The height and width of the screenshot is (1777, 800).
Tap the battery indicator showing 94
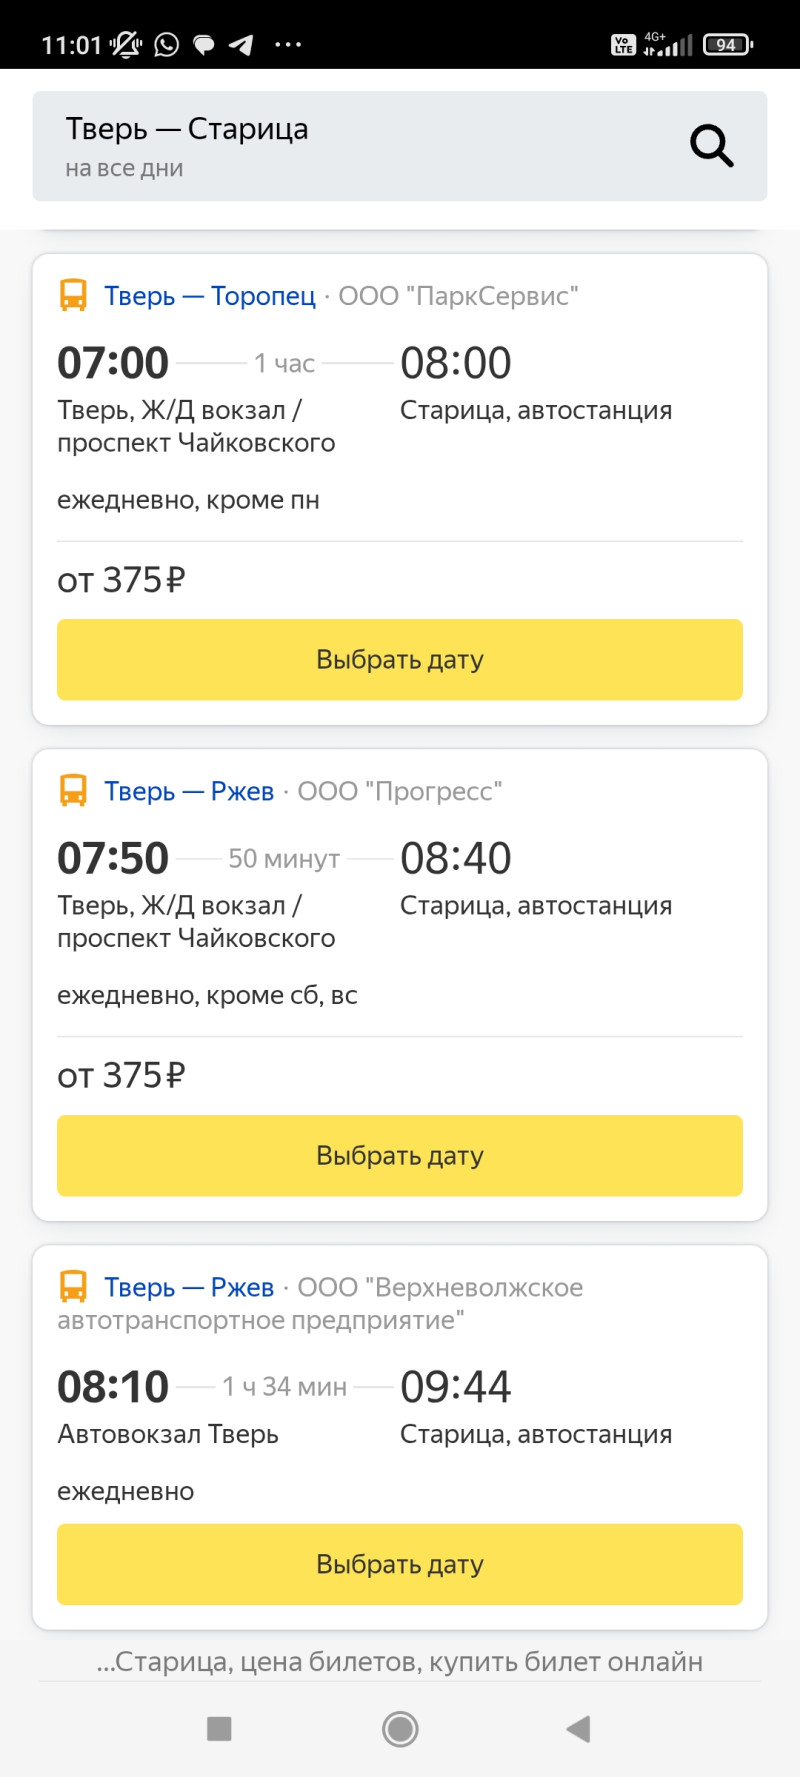(728, 45)
